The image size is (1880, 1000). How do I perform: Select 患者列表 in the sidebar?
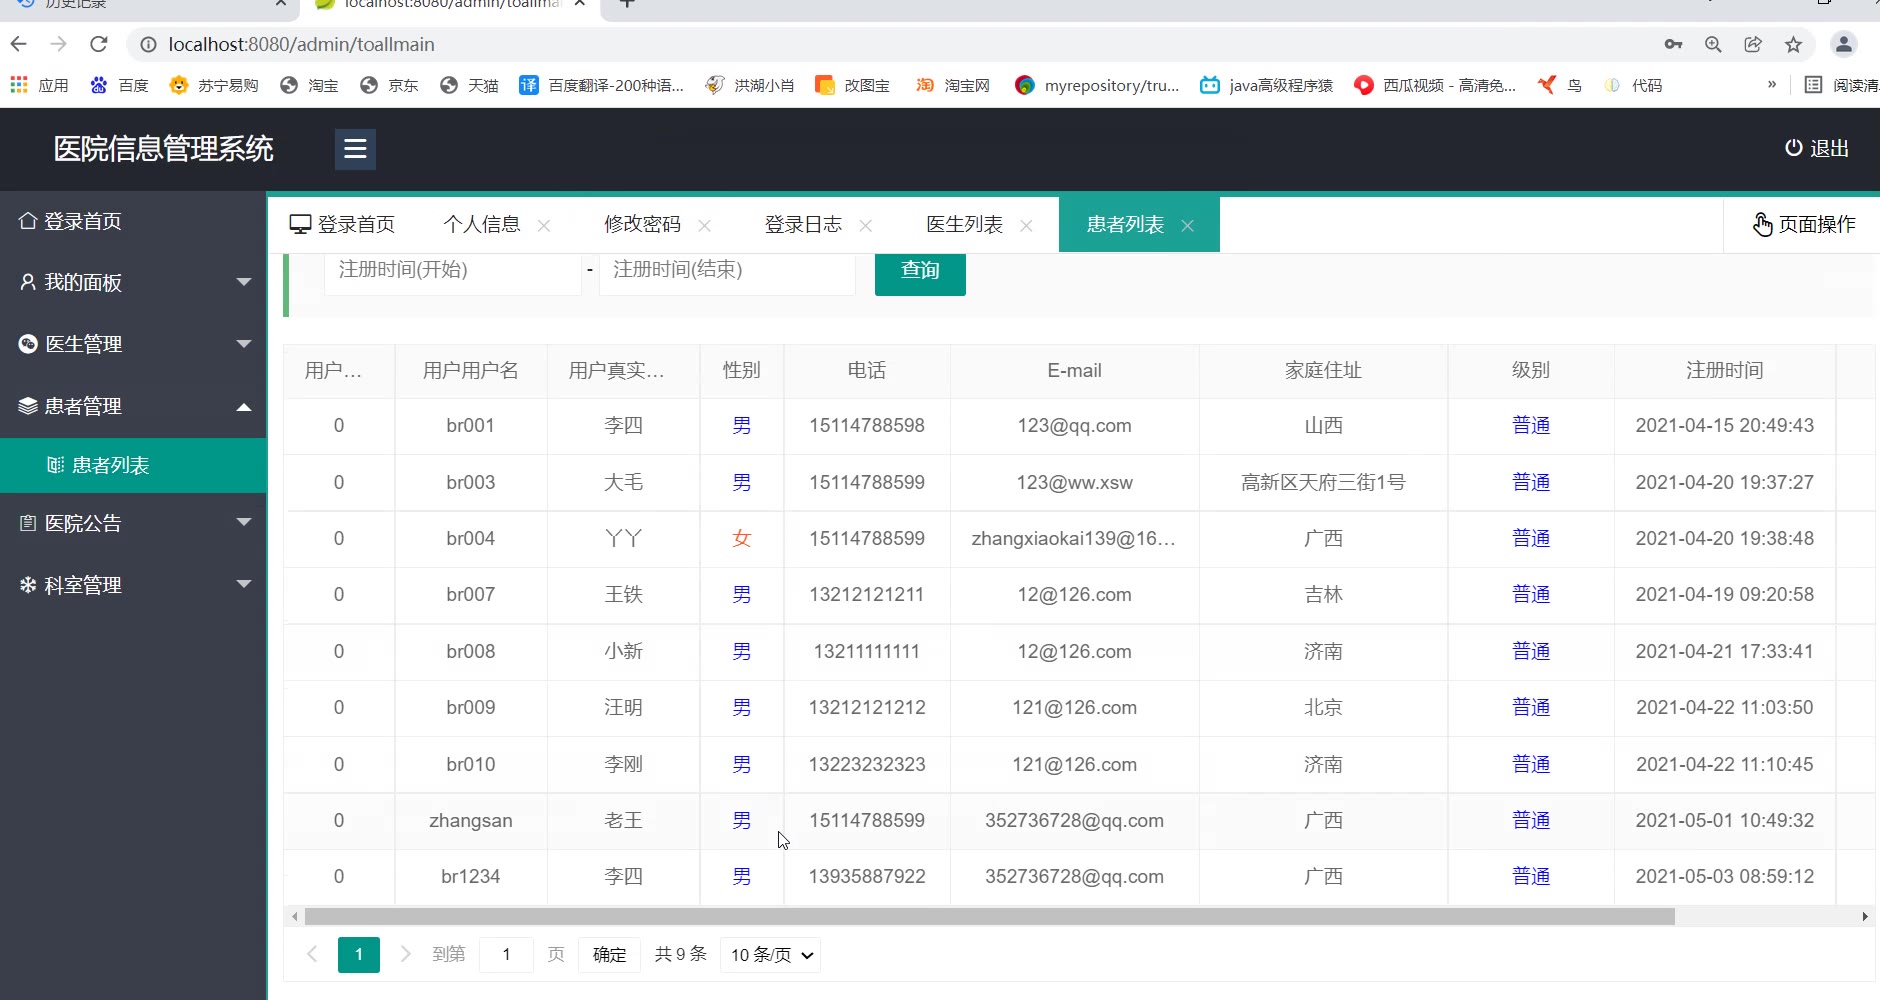point(110,465)
